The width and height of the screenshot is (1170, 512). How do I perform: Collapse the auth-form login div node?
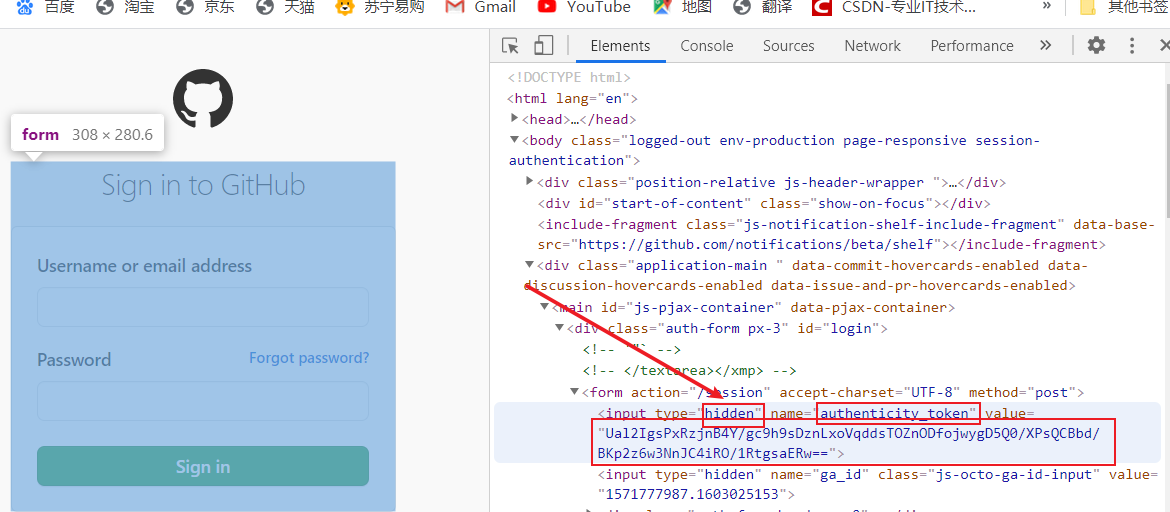tap(559, 328)
